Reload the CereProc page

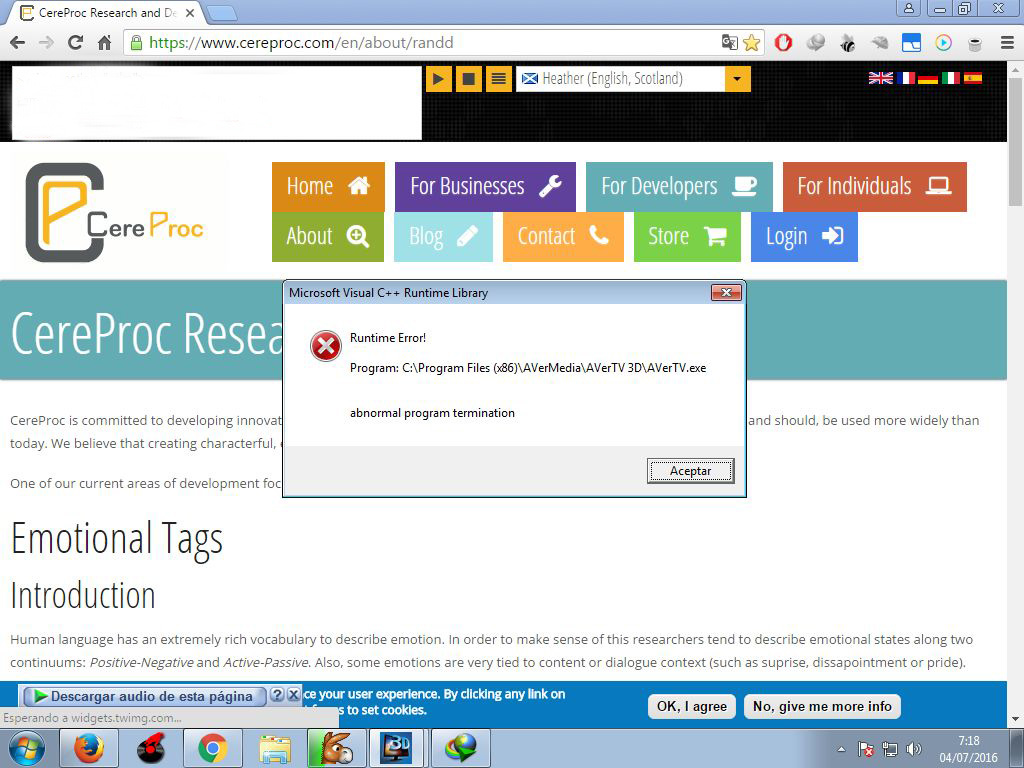(x=75, y=43)
